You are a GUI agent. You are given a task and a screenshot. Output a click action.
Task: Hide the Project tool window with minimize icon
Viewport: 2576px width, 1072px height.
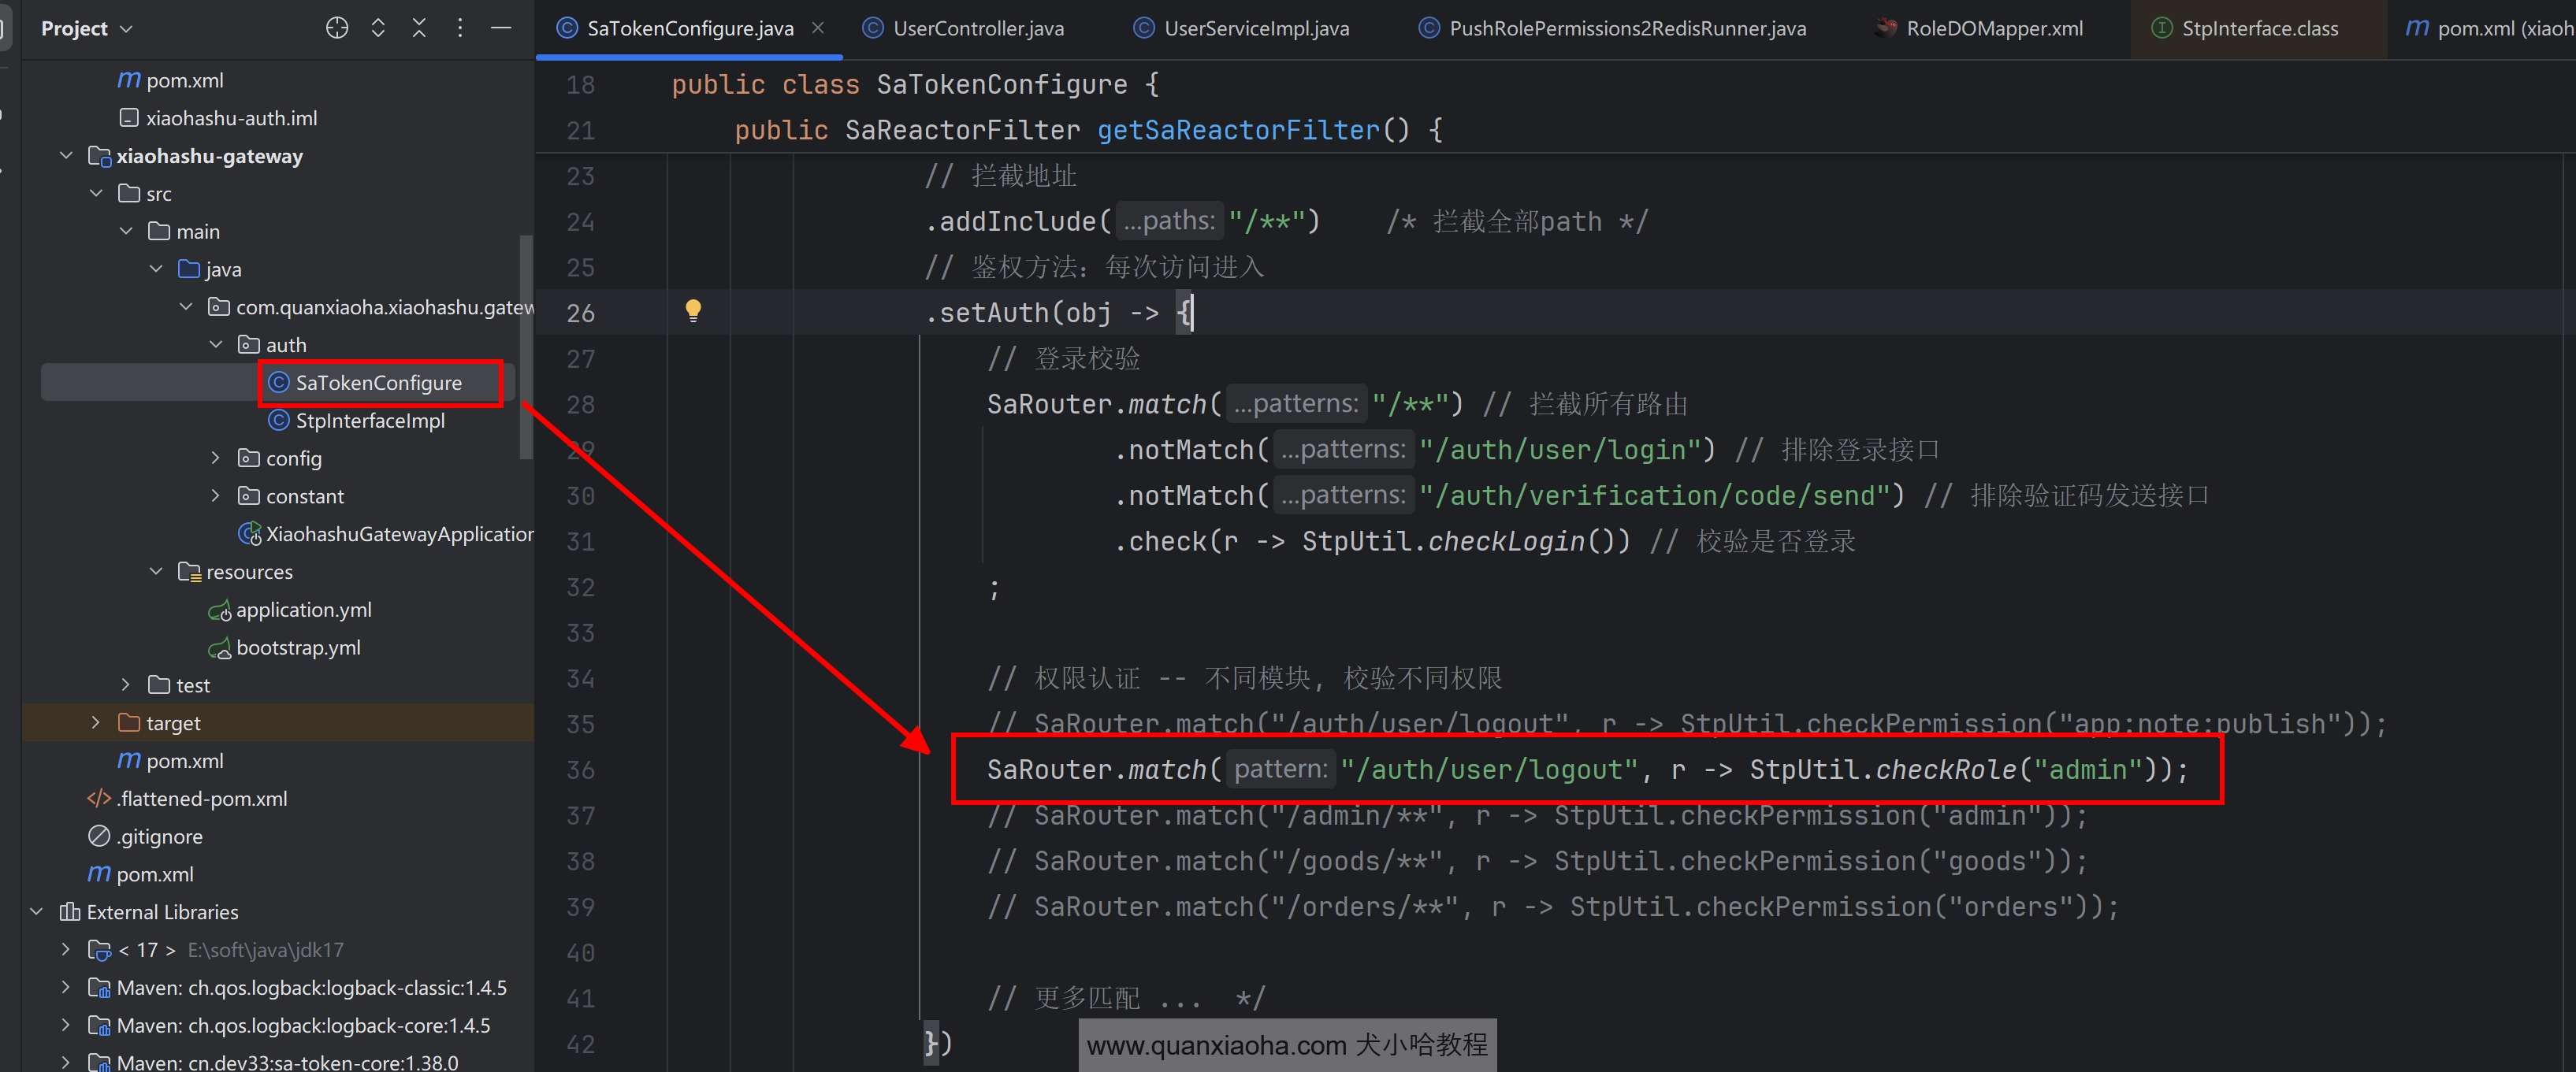point(501,28)
